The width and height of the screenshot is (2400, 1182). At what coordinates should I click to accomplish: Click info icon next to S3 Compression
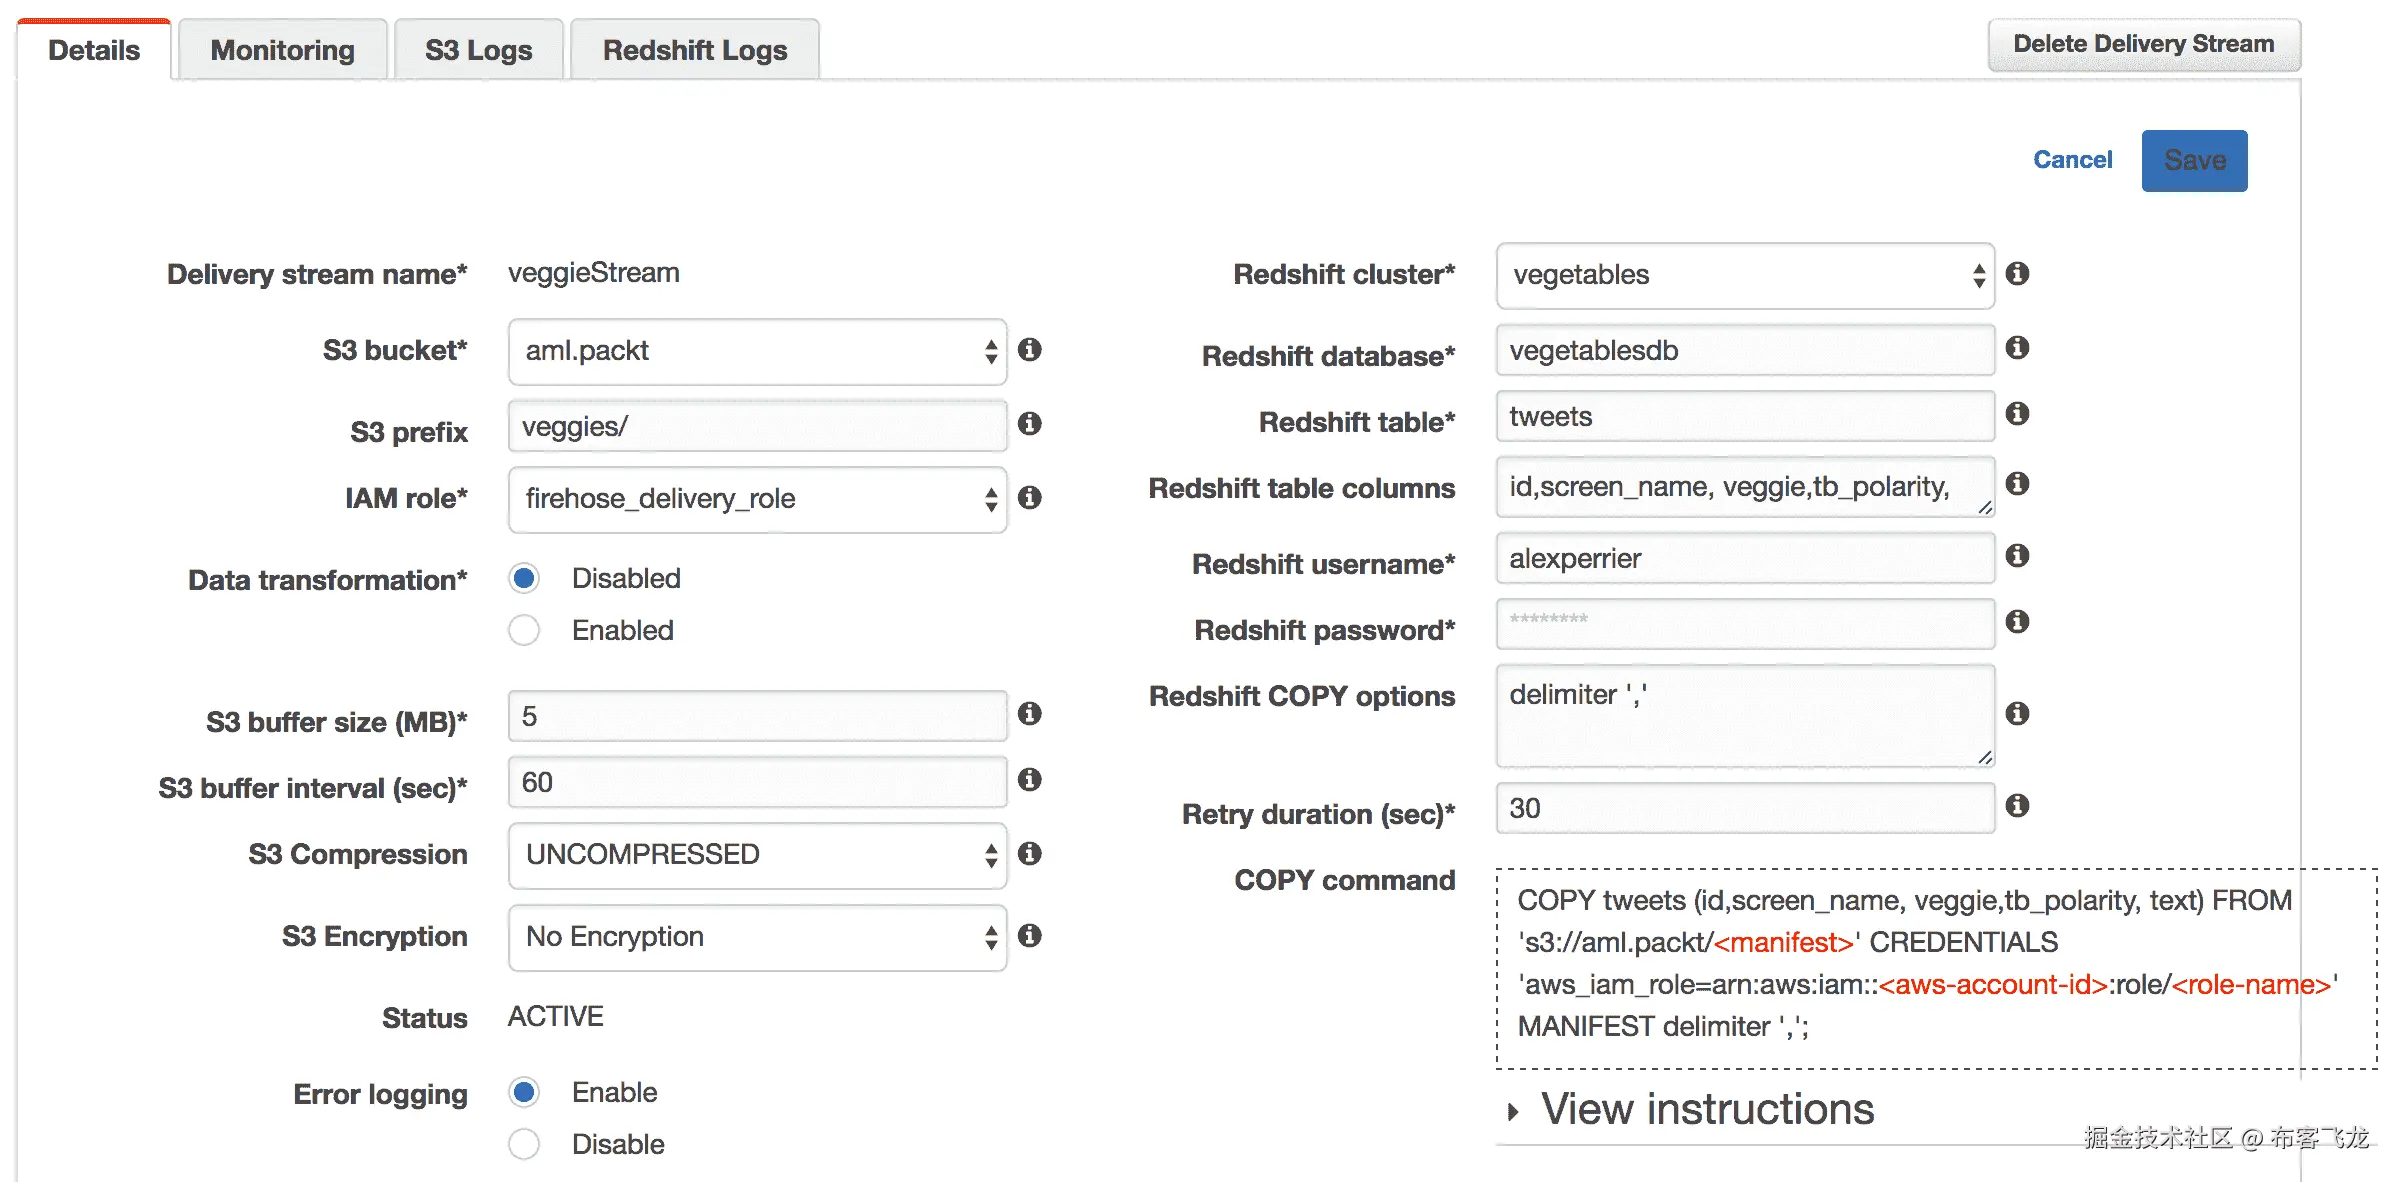click(1029, 854)
